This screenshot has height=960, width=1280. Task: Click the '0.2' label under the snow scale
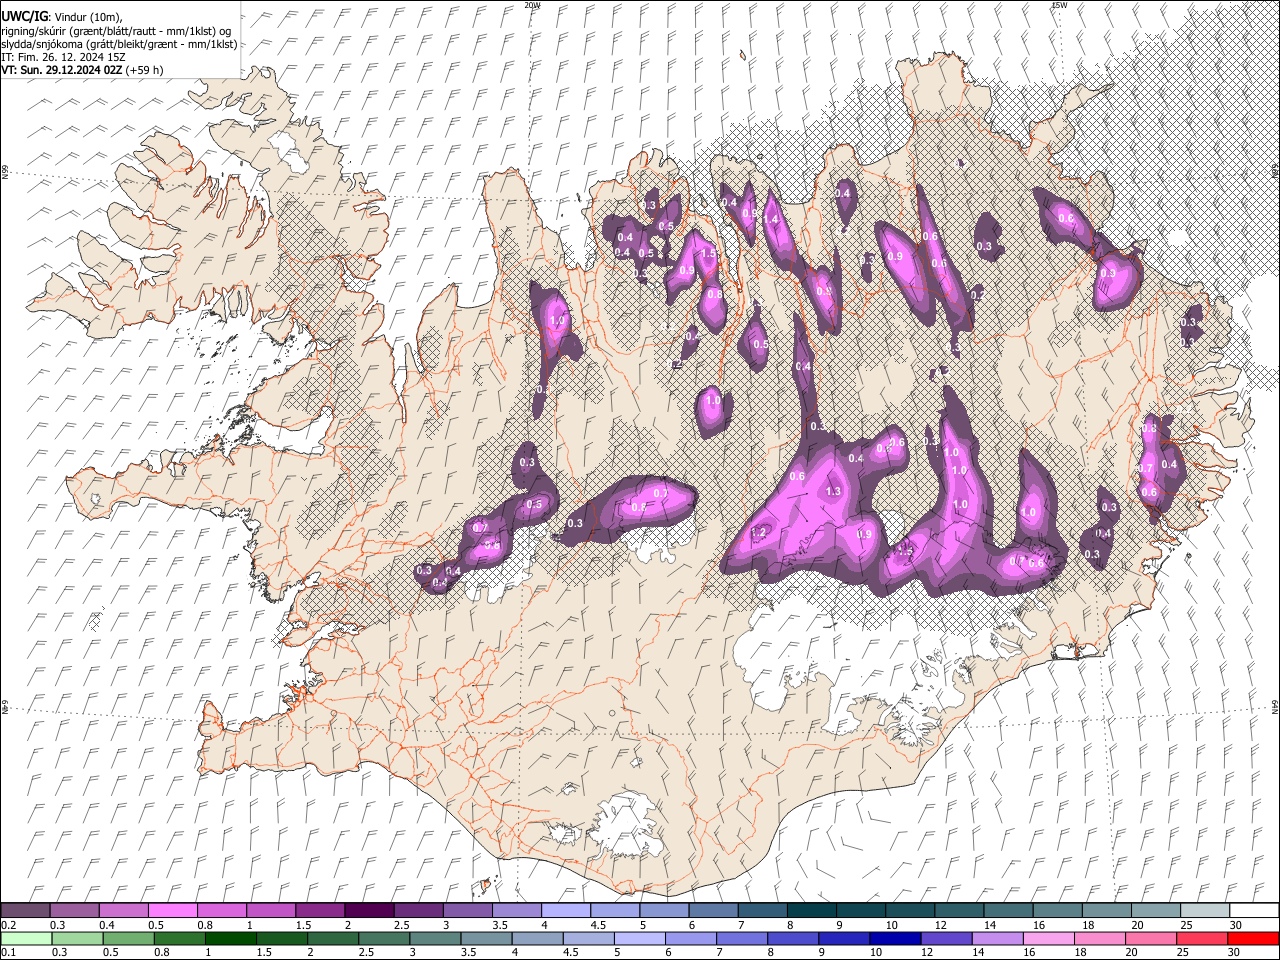point(7,925)
